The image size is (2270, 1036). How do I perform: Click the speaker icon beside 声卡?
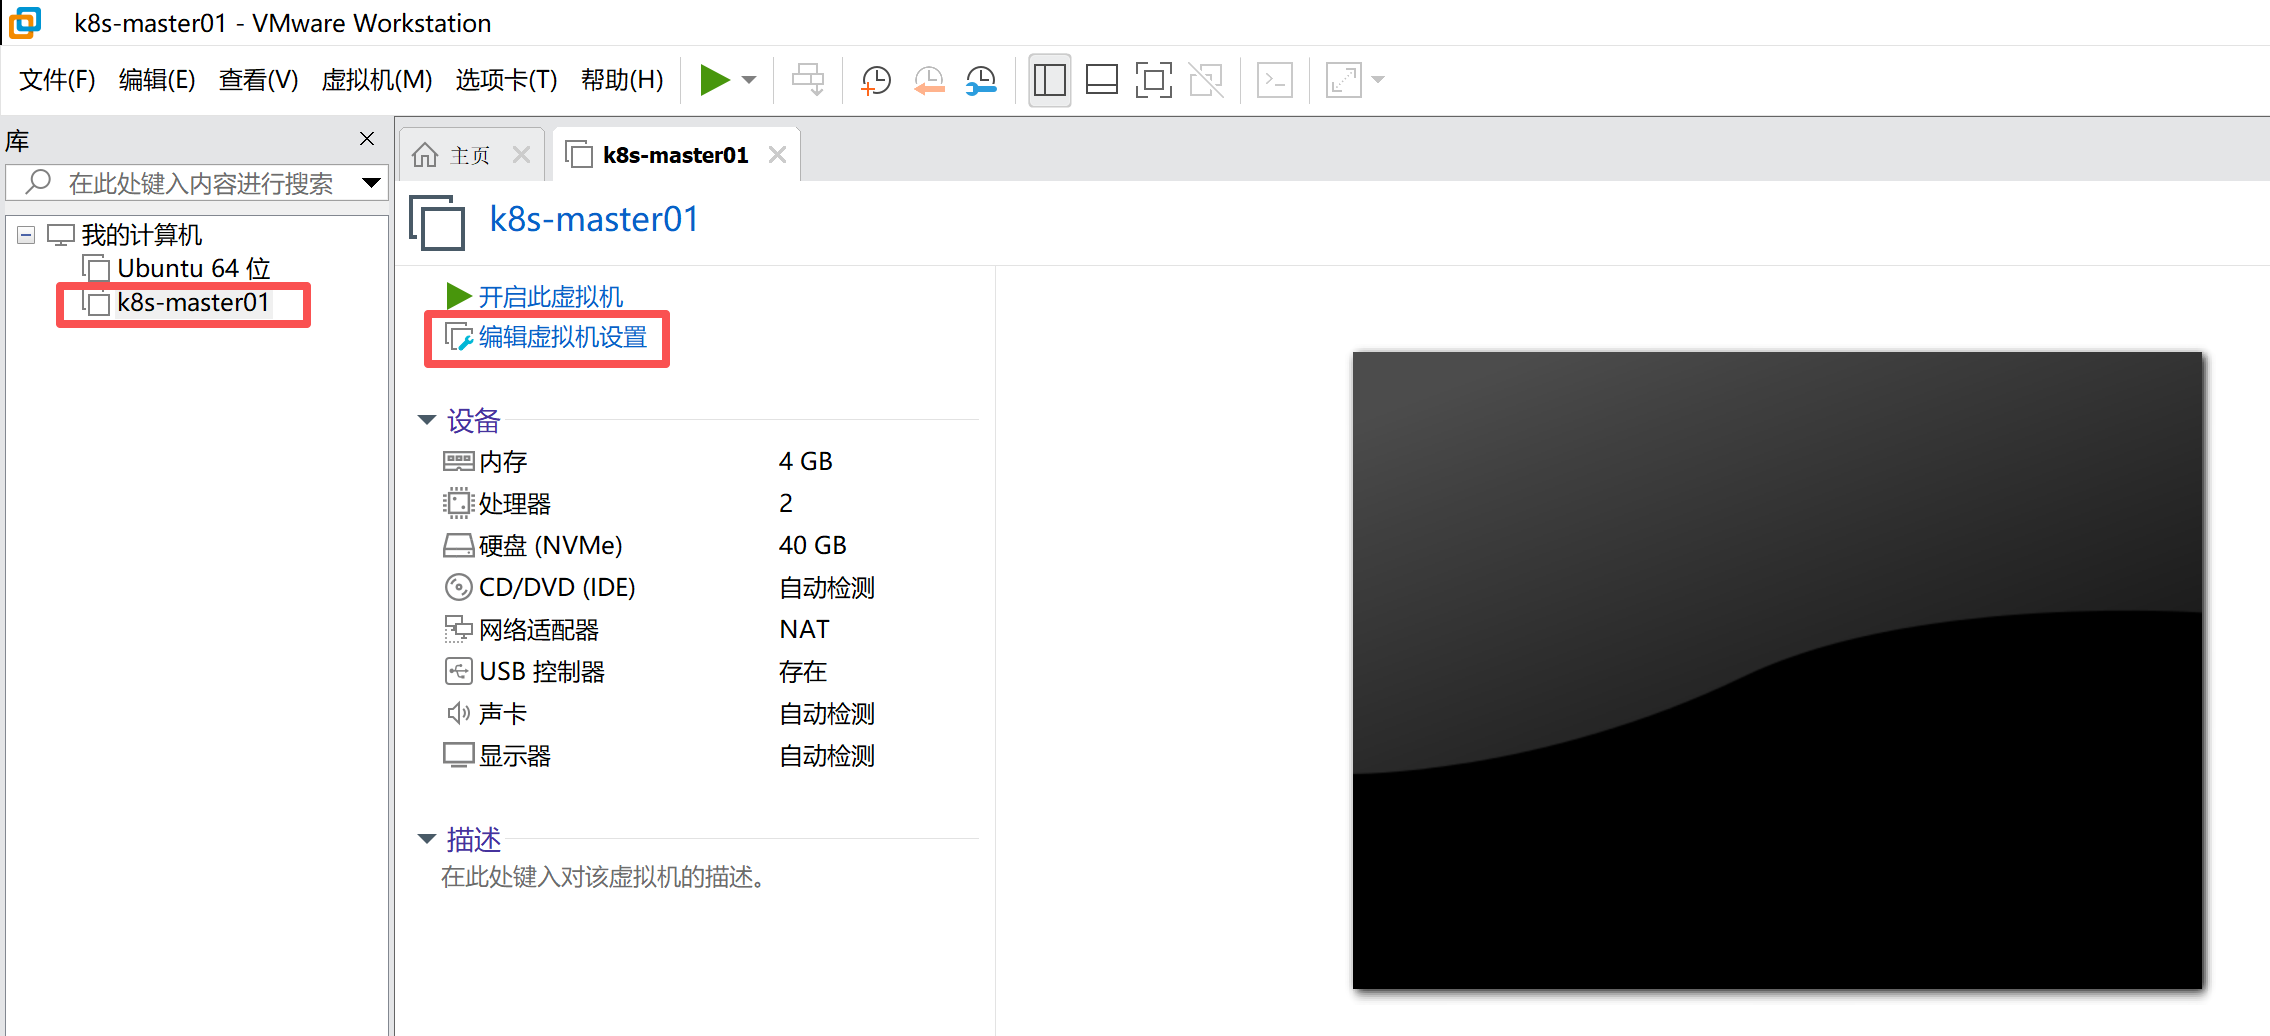(x=458, y=713)
